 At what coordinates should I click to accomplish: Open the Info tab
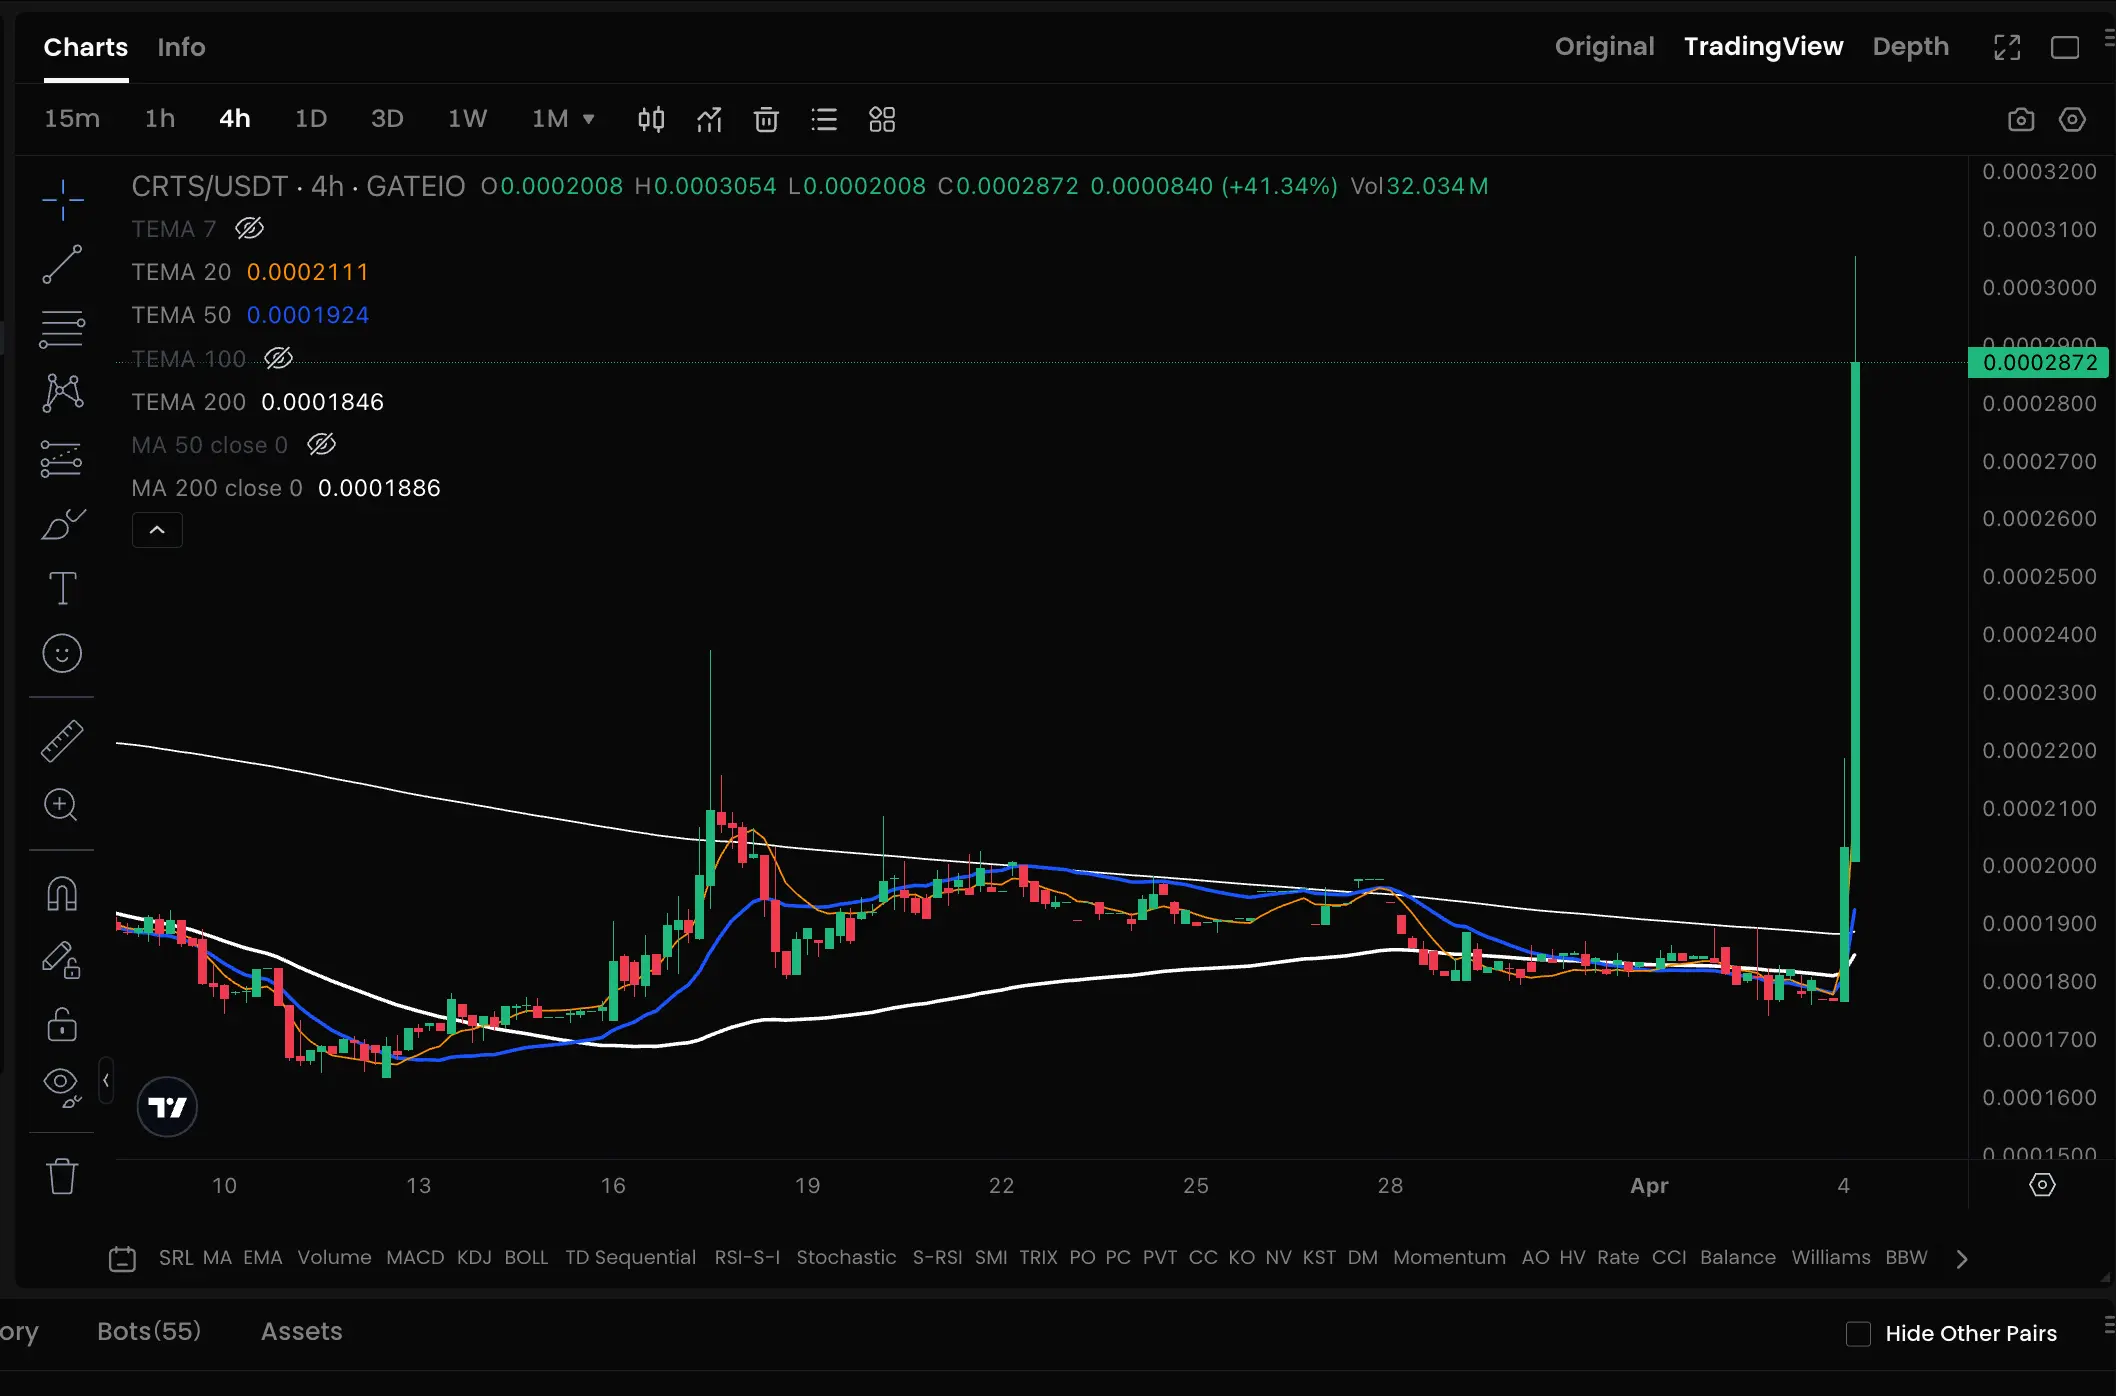coord(181,47)
